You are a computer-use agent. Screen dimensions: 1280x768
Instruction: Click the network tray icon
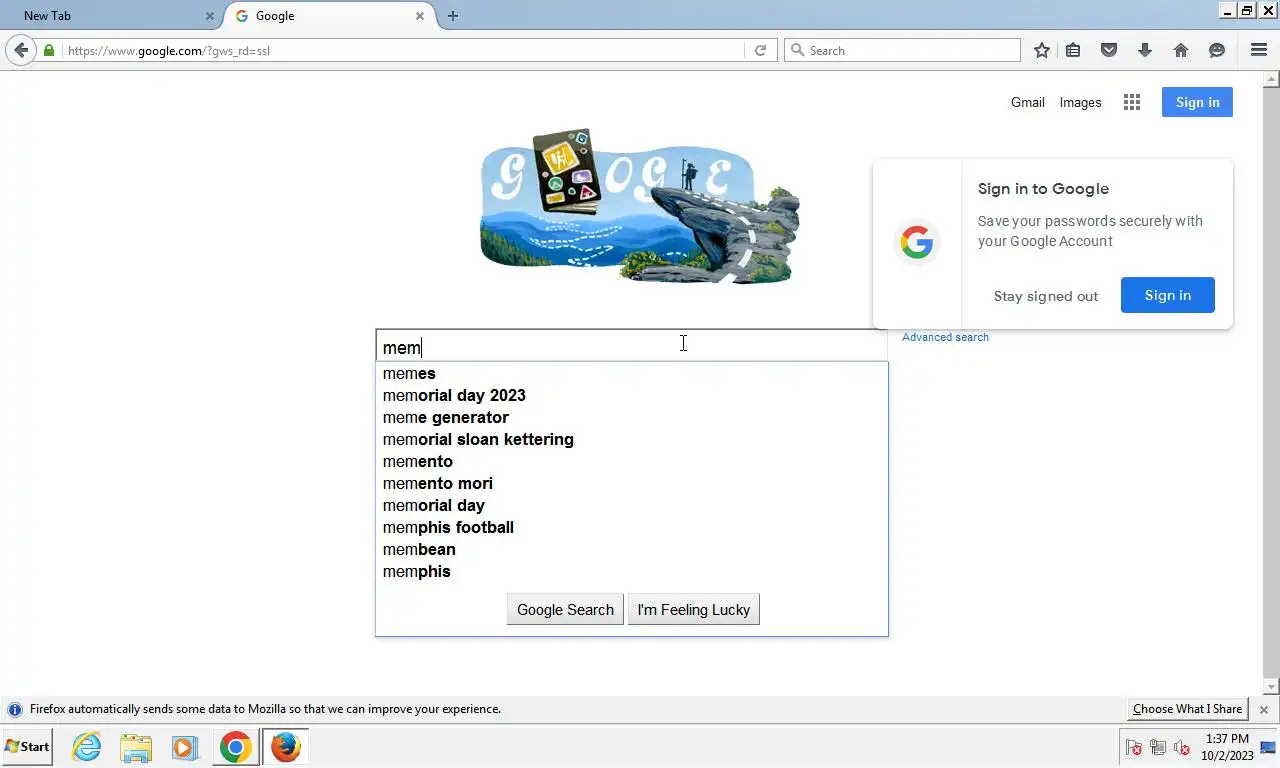1158,747
